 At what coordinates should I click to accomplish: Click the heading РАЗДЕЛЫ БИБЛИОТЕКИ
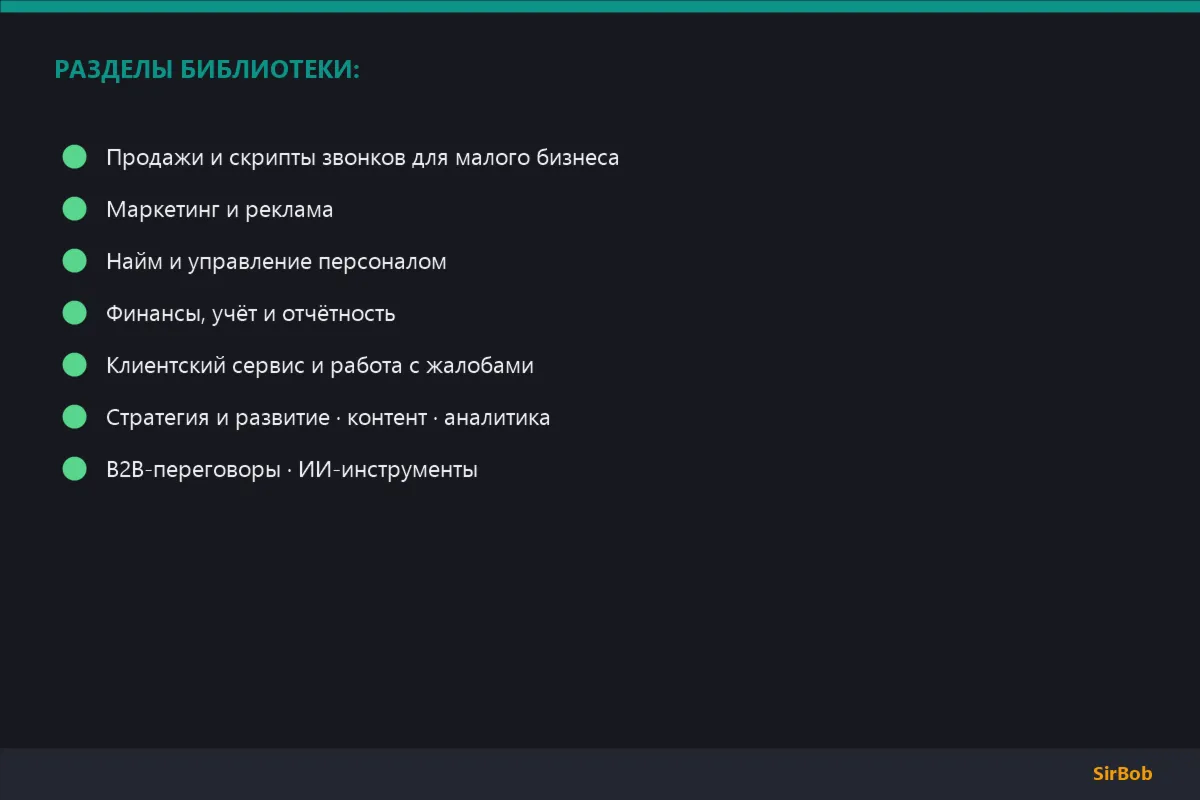click(207, 70)
